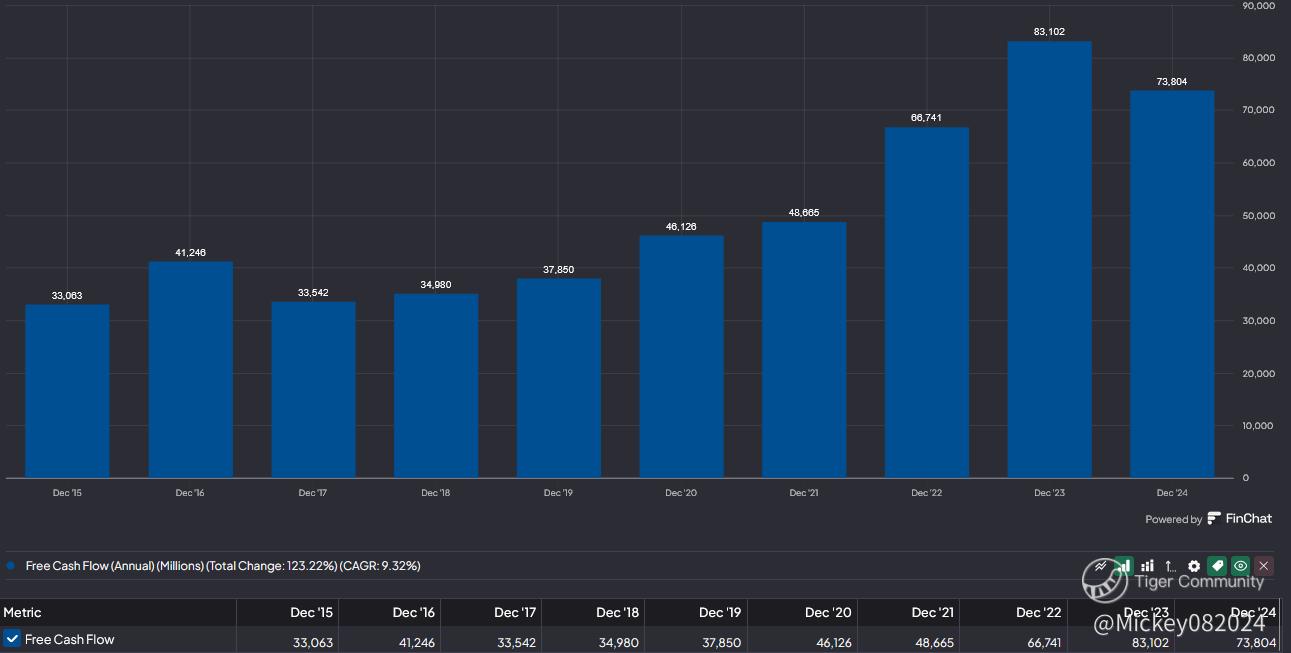Click the axis scale arrow icon

[x=1170, y=566]
